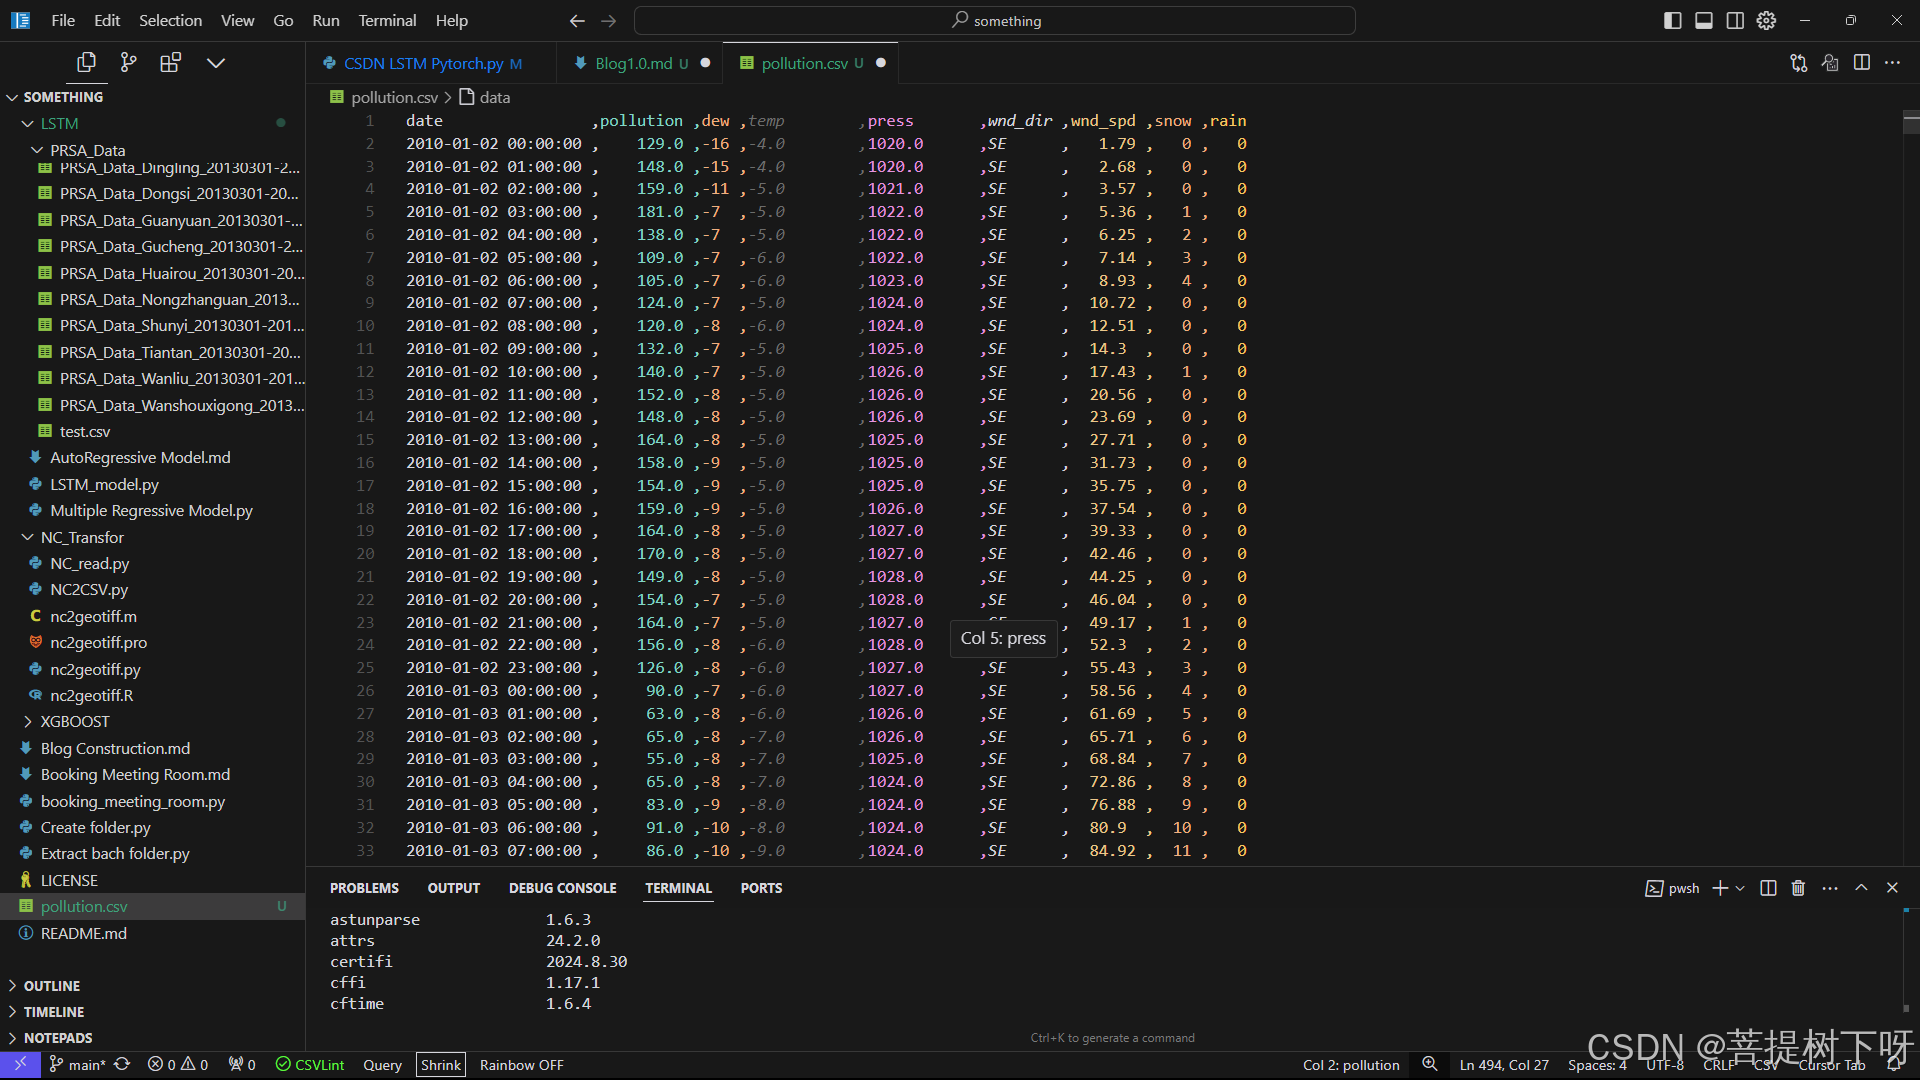Open the Extensions view icon
1920x1080 pixels.
[x=170, y=62]
